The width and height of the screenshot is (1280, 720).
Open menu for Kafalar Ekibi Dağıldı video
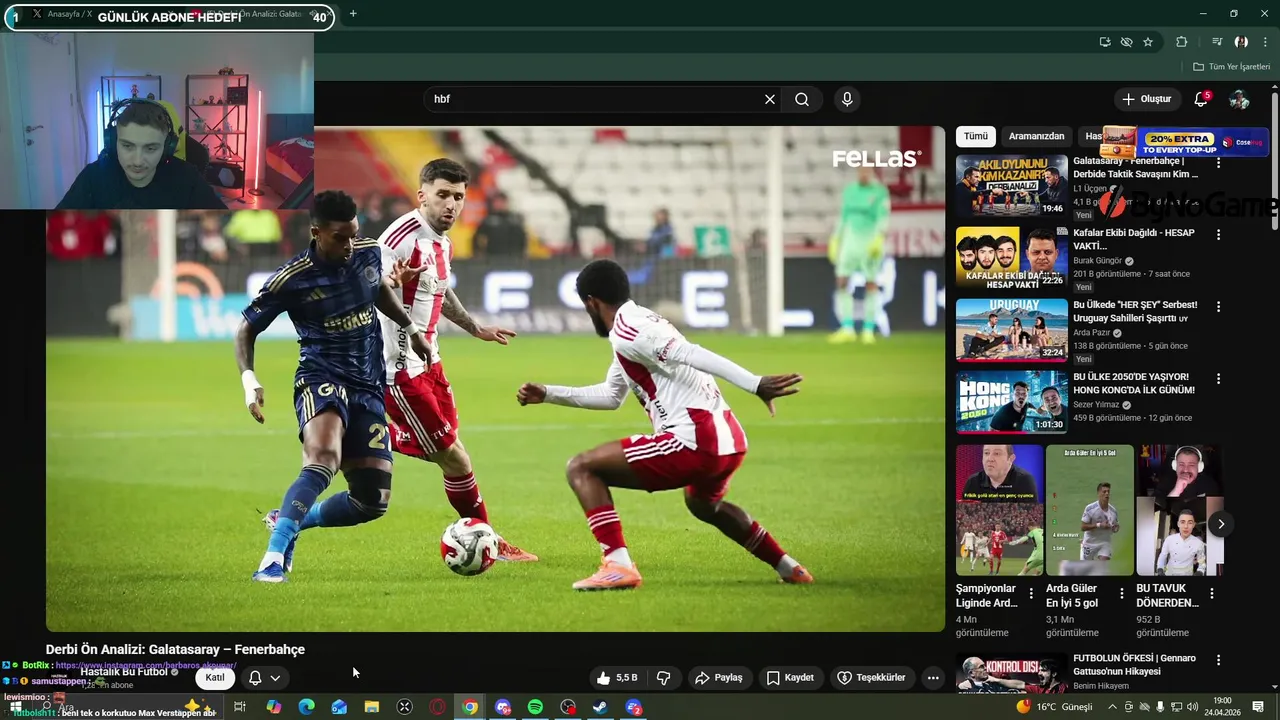click(x=1218, y=235)
